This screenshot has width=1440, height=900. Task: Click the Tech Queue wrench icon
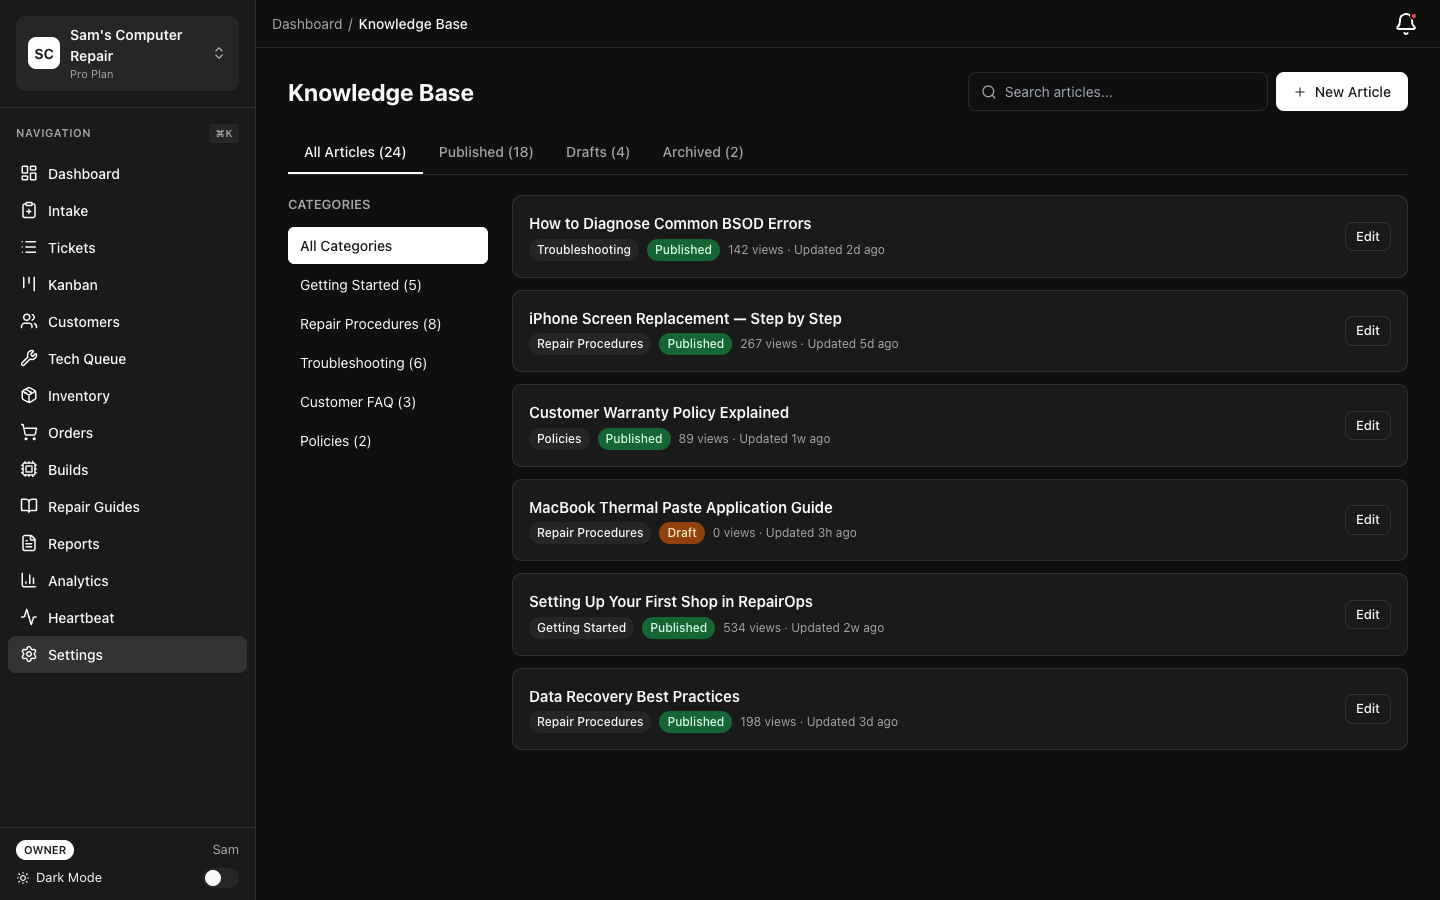pyautogui.click(x=29, y=358)
